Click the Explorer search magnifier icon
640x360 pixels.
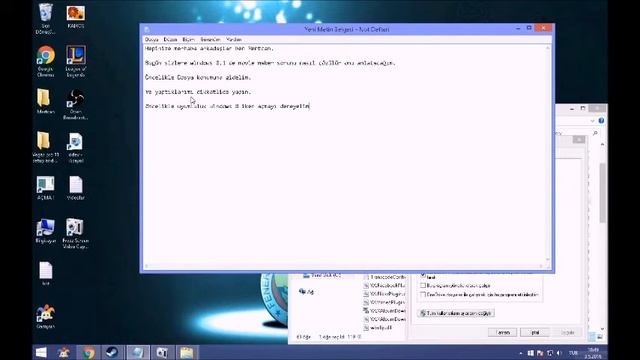(595, 133)
